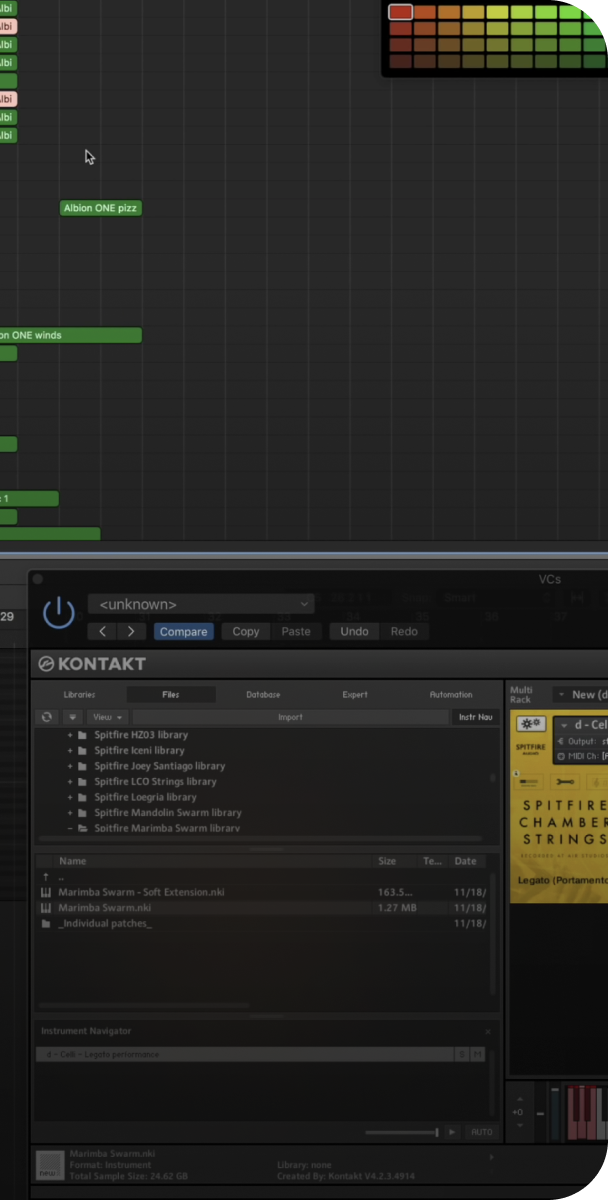Open the Multi Rack name dropdown
This screenshot has height=1200, width=608.
(582, 694)
